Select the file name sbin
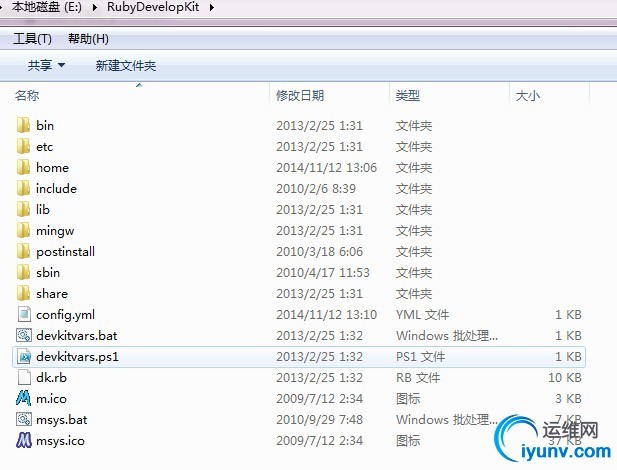The image size is (617, 470). click(48, 272)
